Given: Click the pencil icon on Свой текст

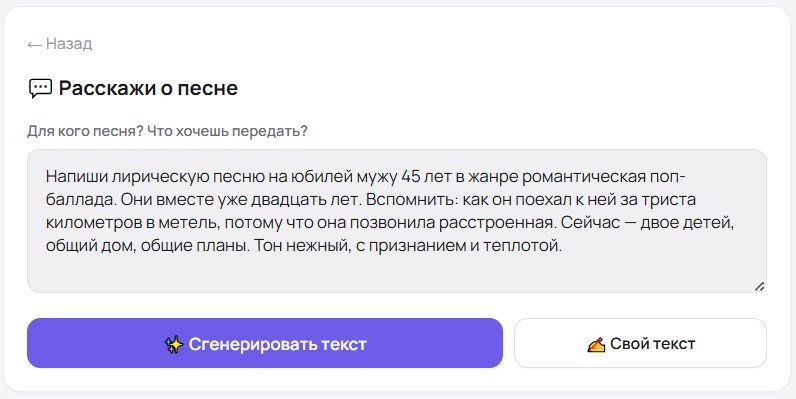Looking at the screenshot, I should (596, 345).
